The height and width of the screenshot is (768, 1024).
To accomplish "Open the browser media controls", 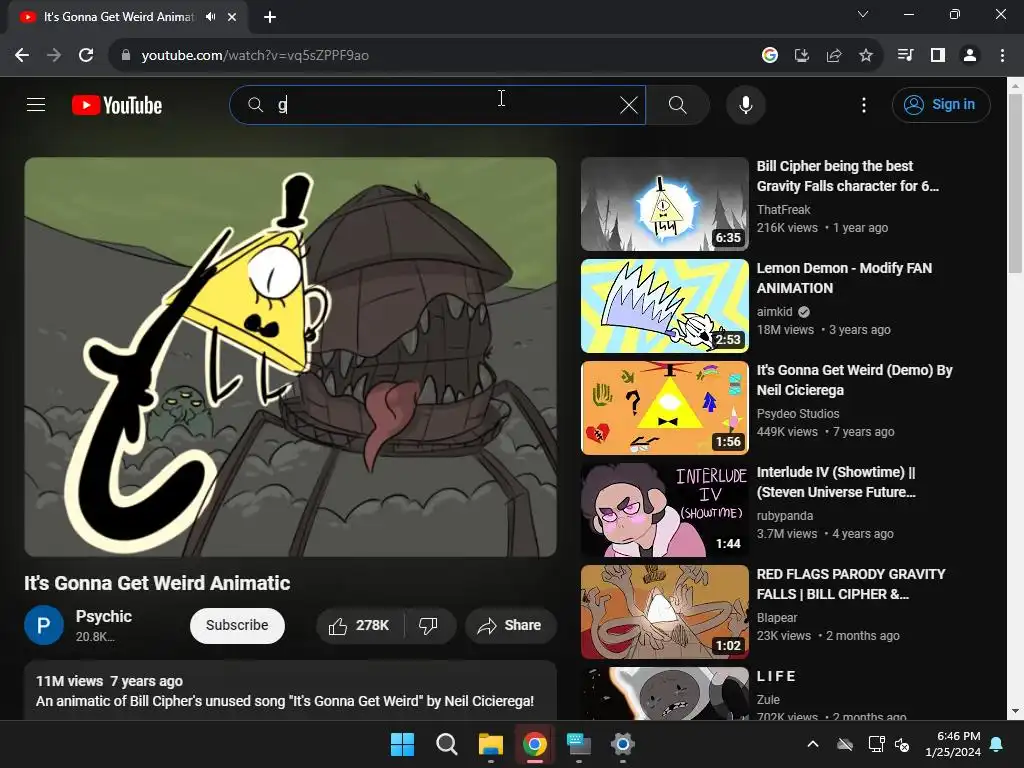I will pos(905,55).
